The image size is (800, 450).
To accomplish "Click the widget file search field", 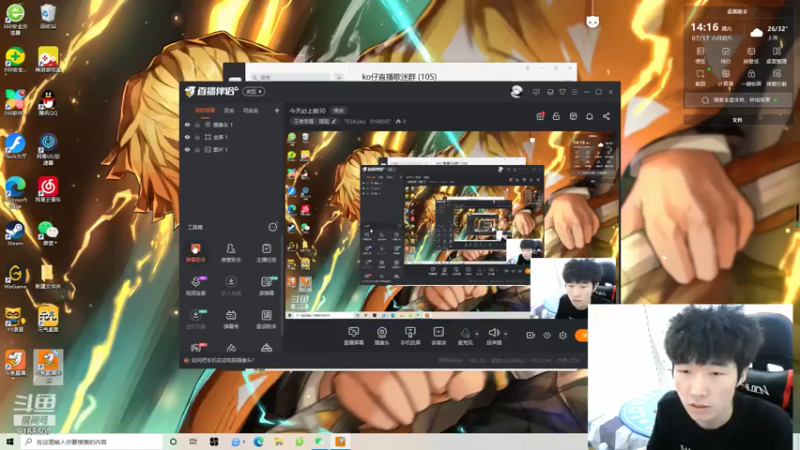I will tap(738, 100).
